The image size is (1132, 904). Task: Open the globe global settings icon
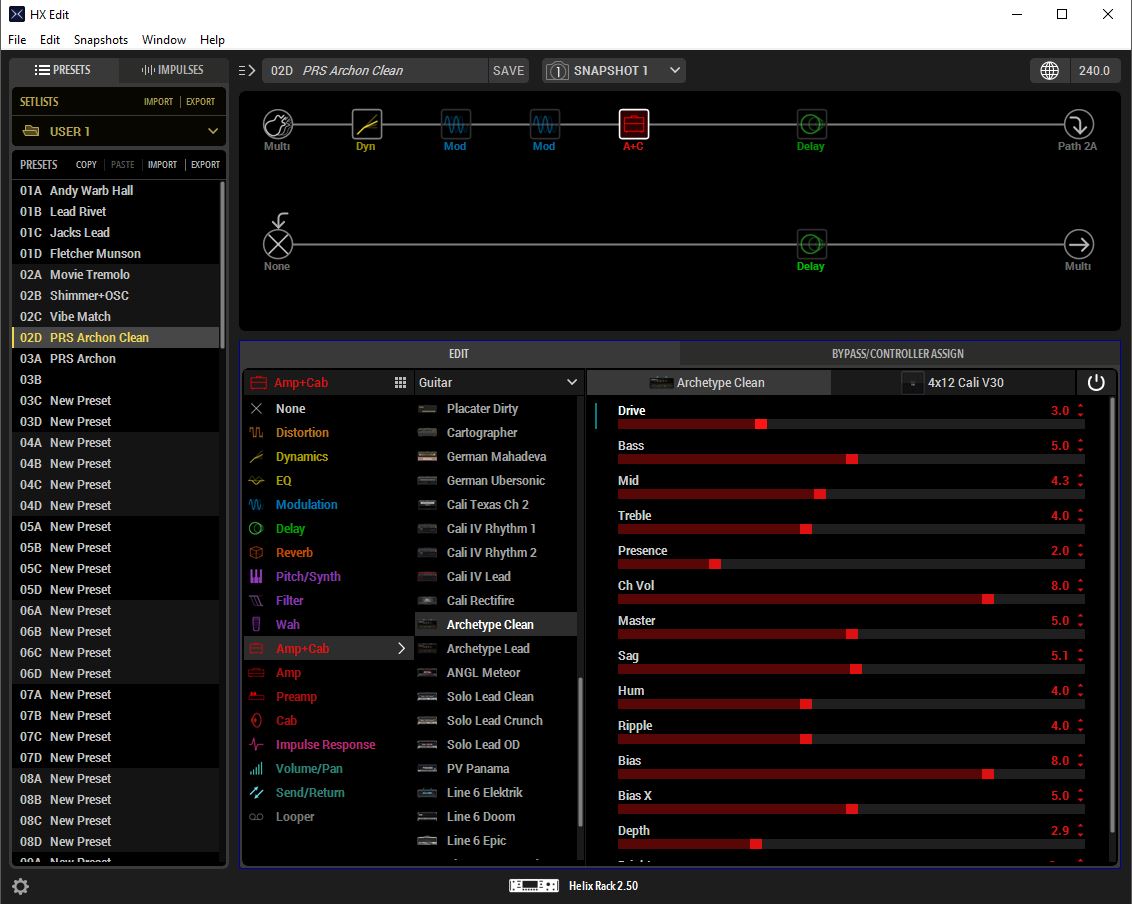[x=1049, y=71]
